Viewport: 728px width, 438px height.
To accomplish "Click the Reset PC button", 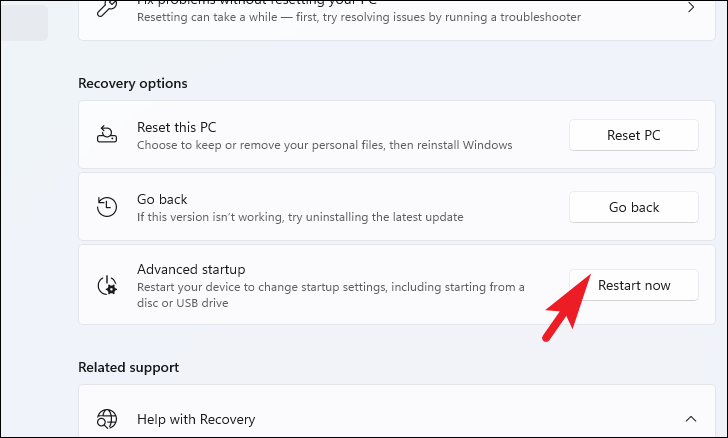I will click(634, 135).
